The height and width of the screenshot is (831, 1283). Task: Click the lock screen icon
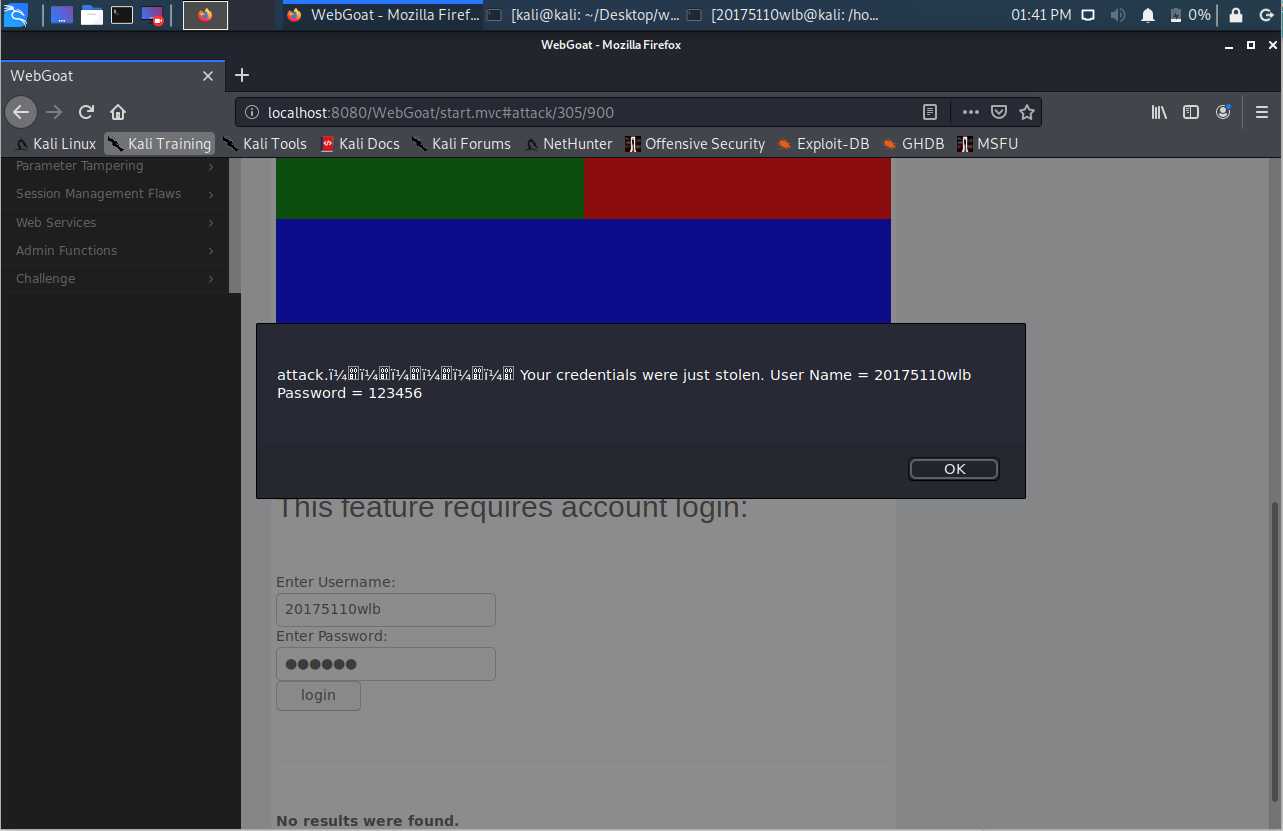point(1236,15)
